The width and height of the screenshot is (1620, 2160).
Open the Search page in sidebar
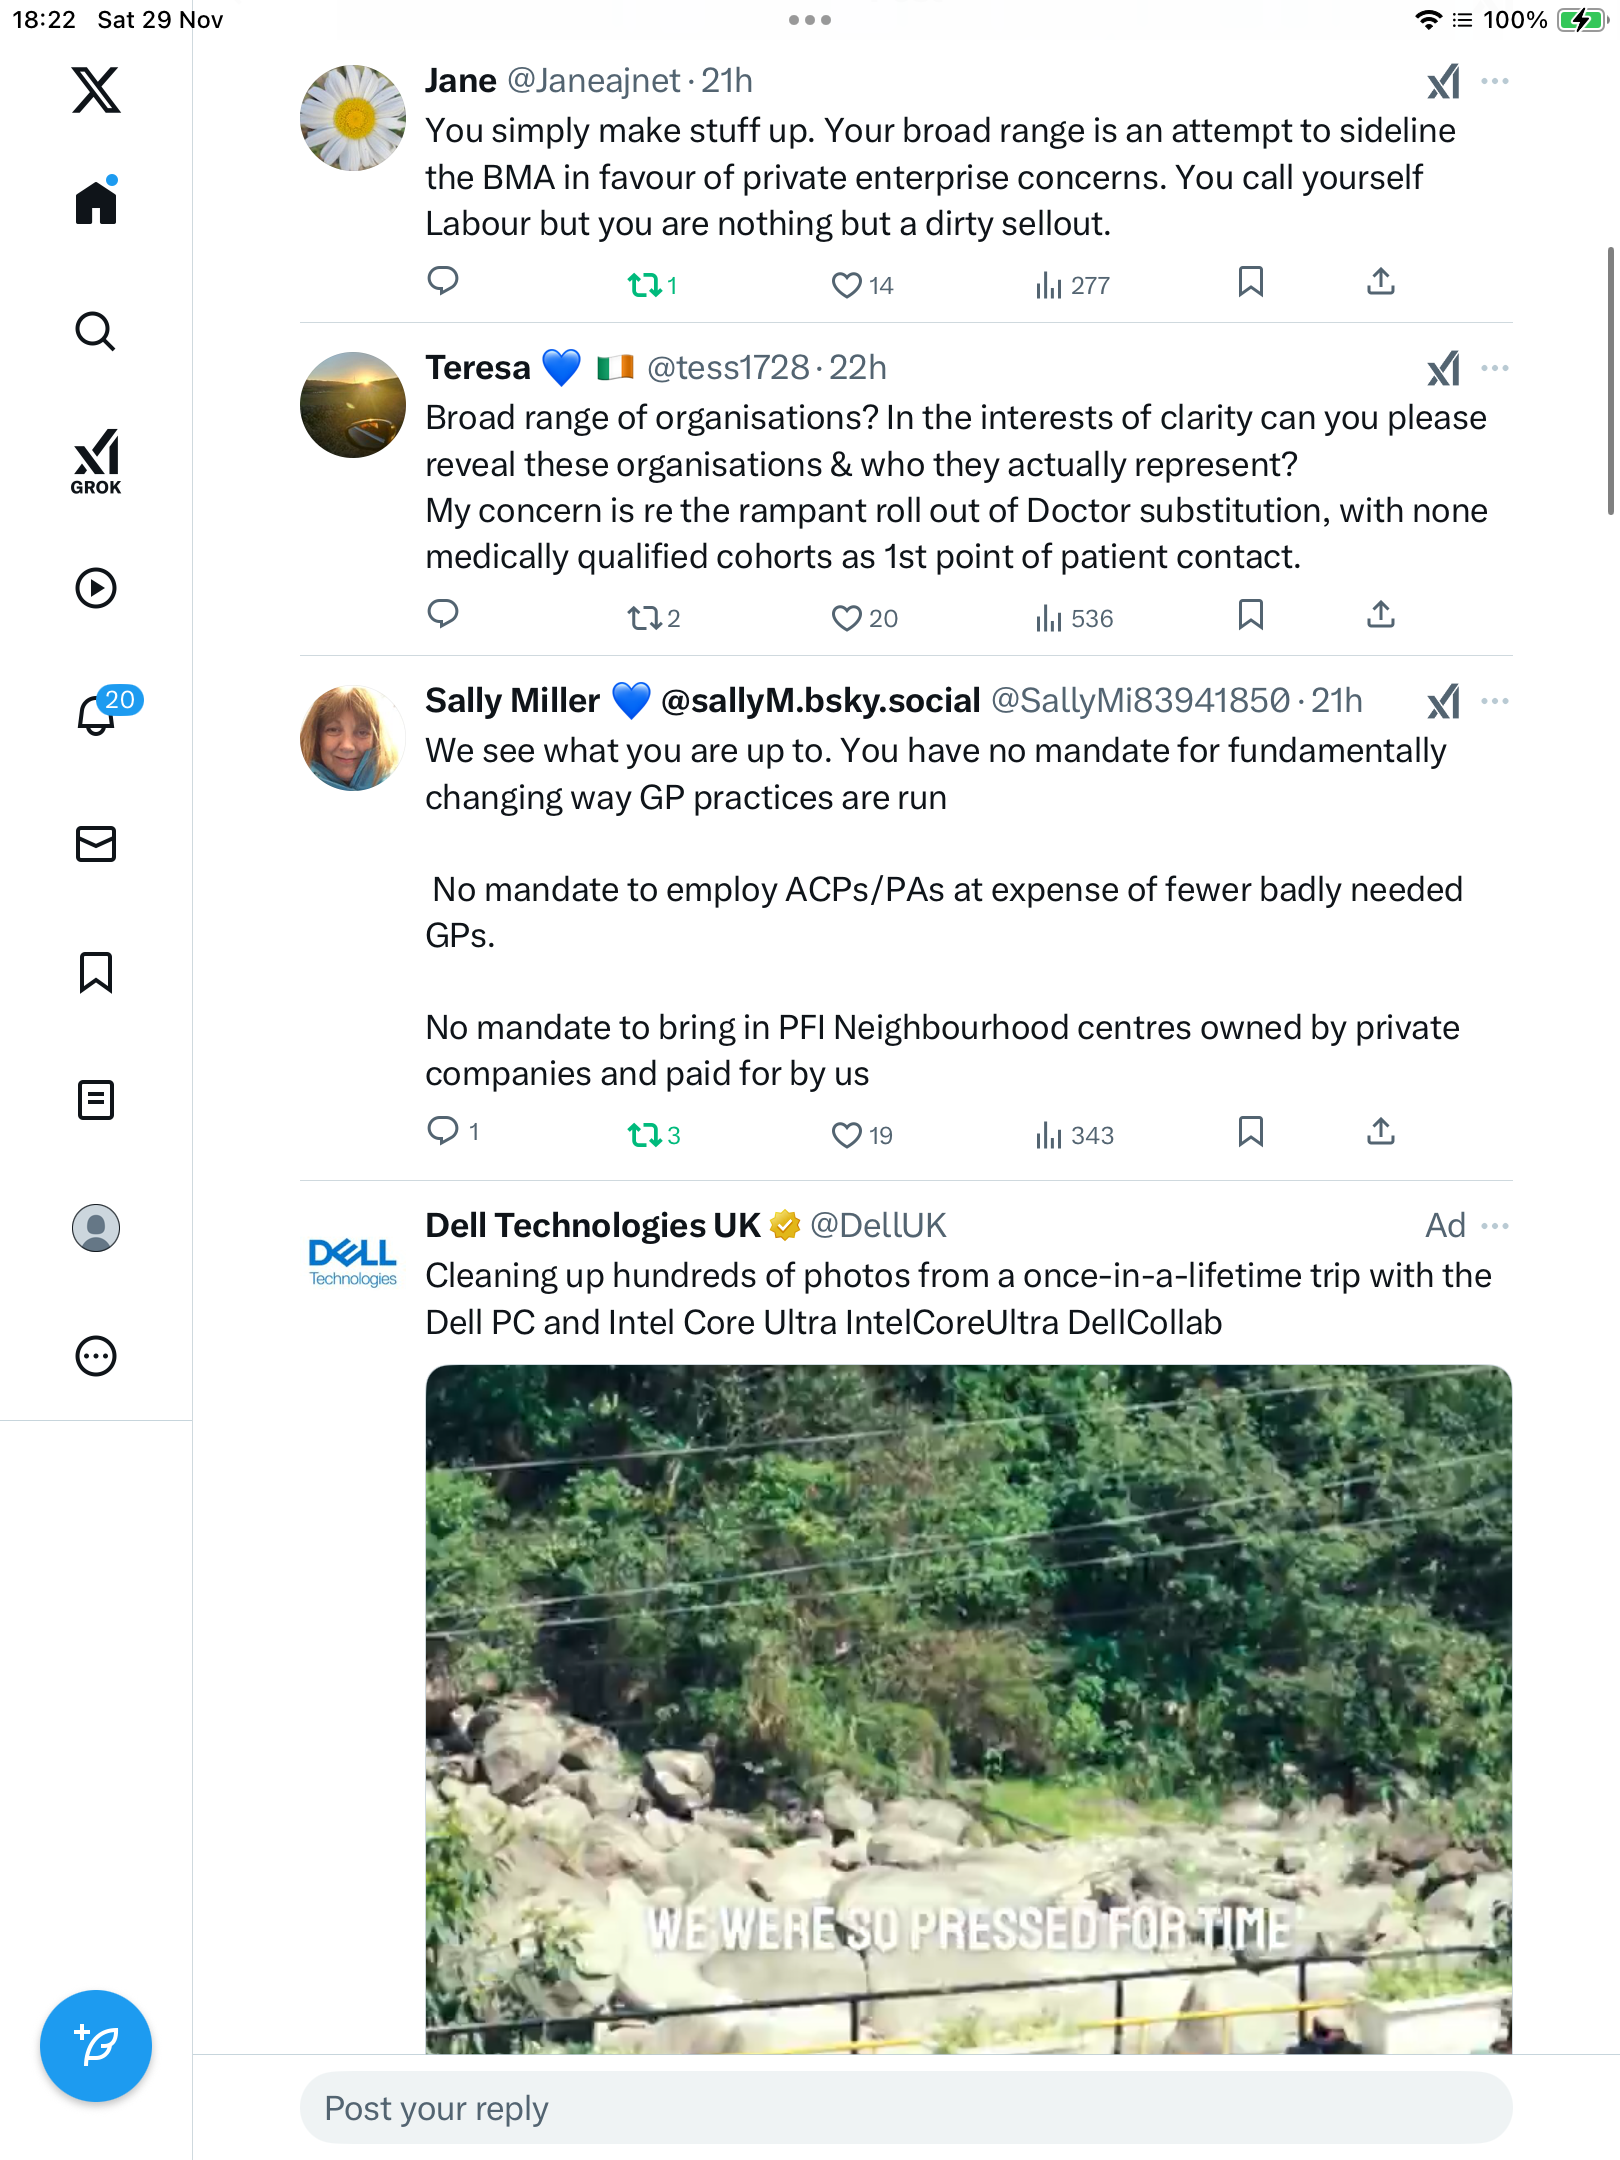point(96,332)
